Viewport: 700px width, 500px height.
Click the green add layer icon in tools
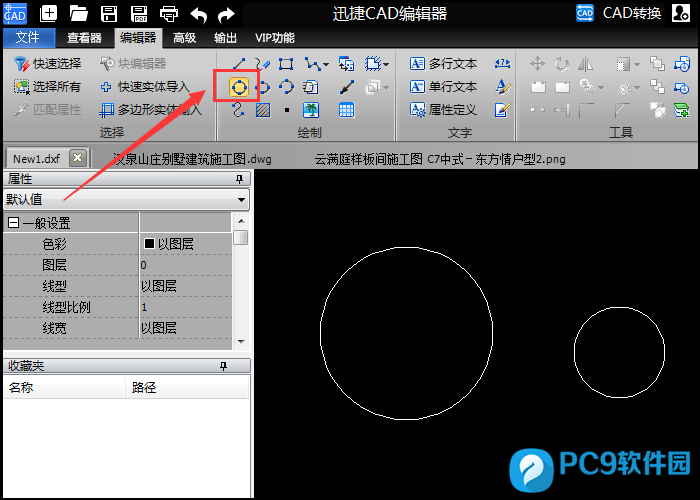682,109
